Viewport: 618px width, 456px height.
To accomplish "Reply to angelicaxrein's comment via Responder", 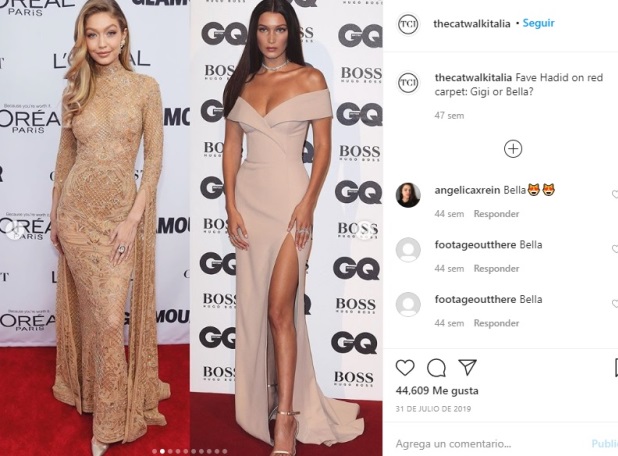I will coord(496,214).
